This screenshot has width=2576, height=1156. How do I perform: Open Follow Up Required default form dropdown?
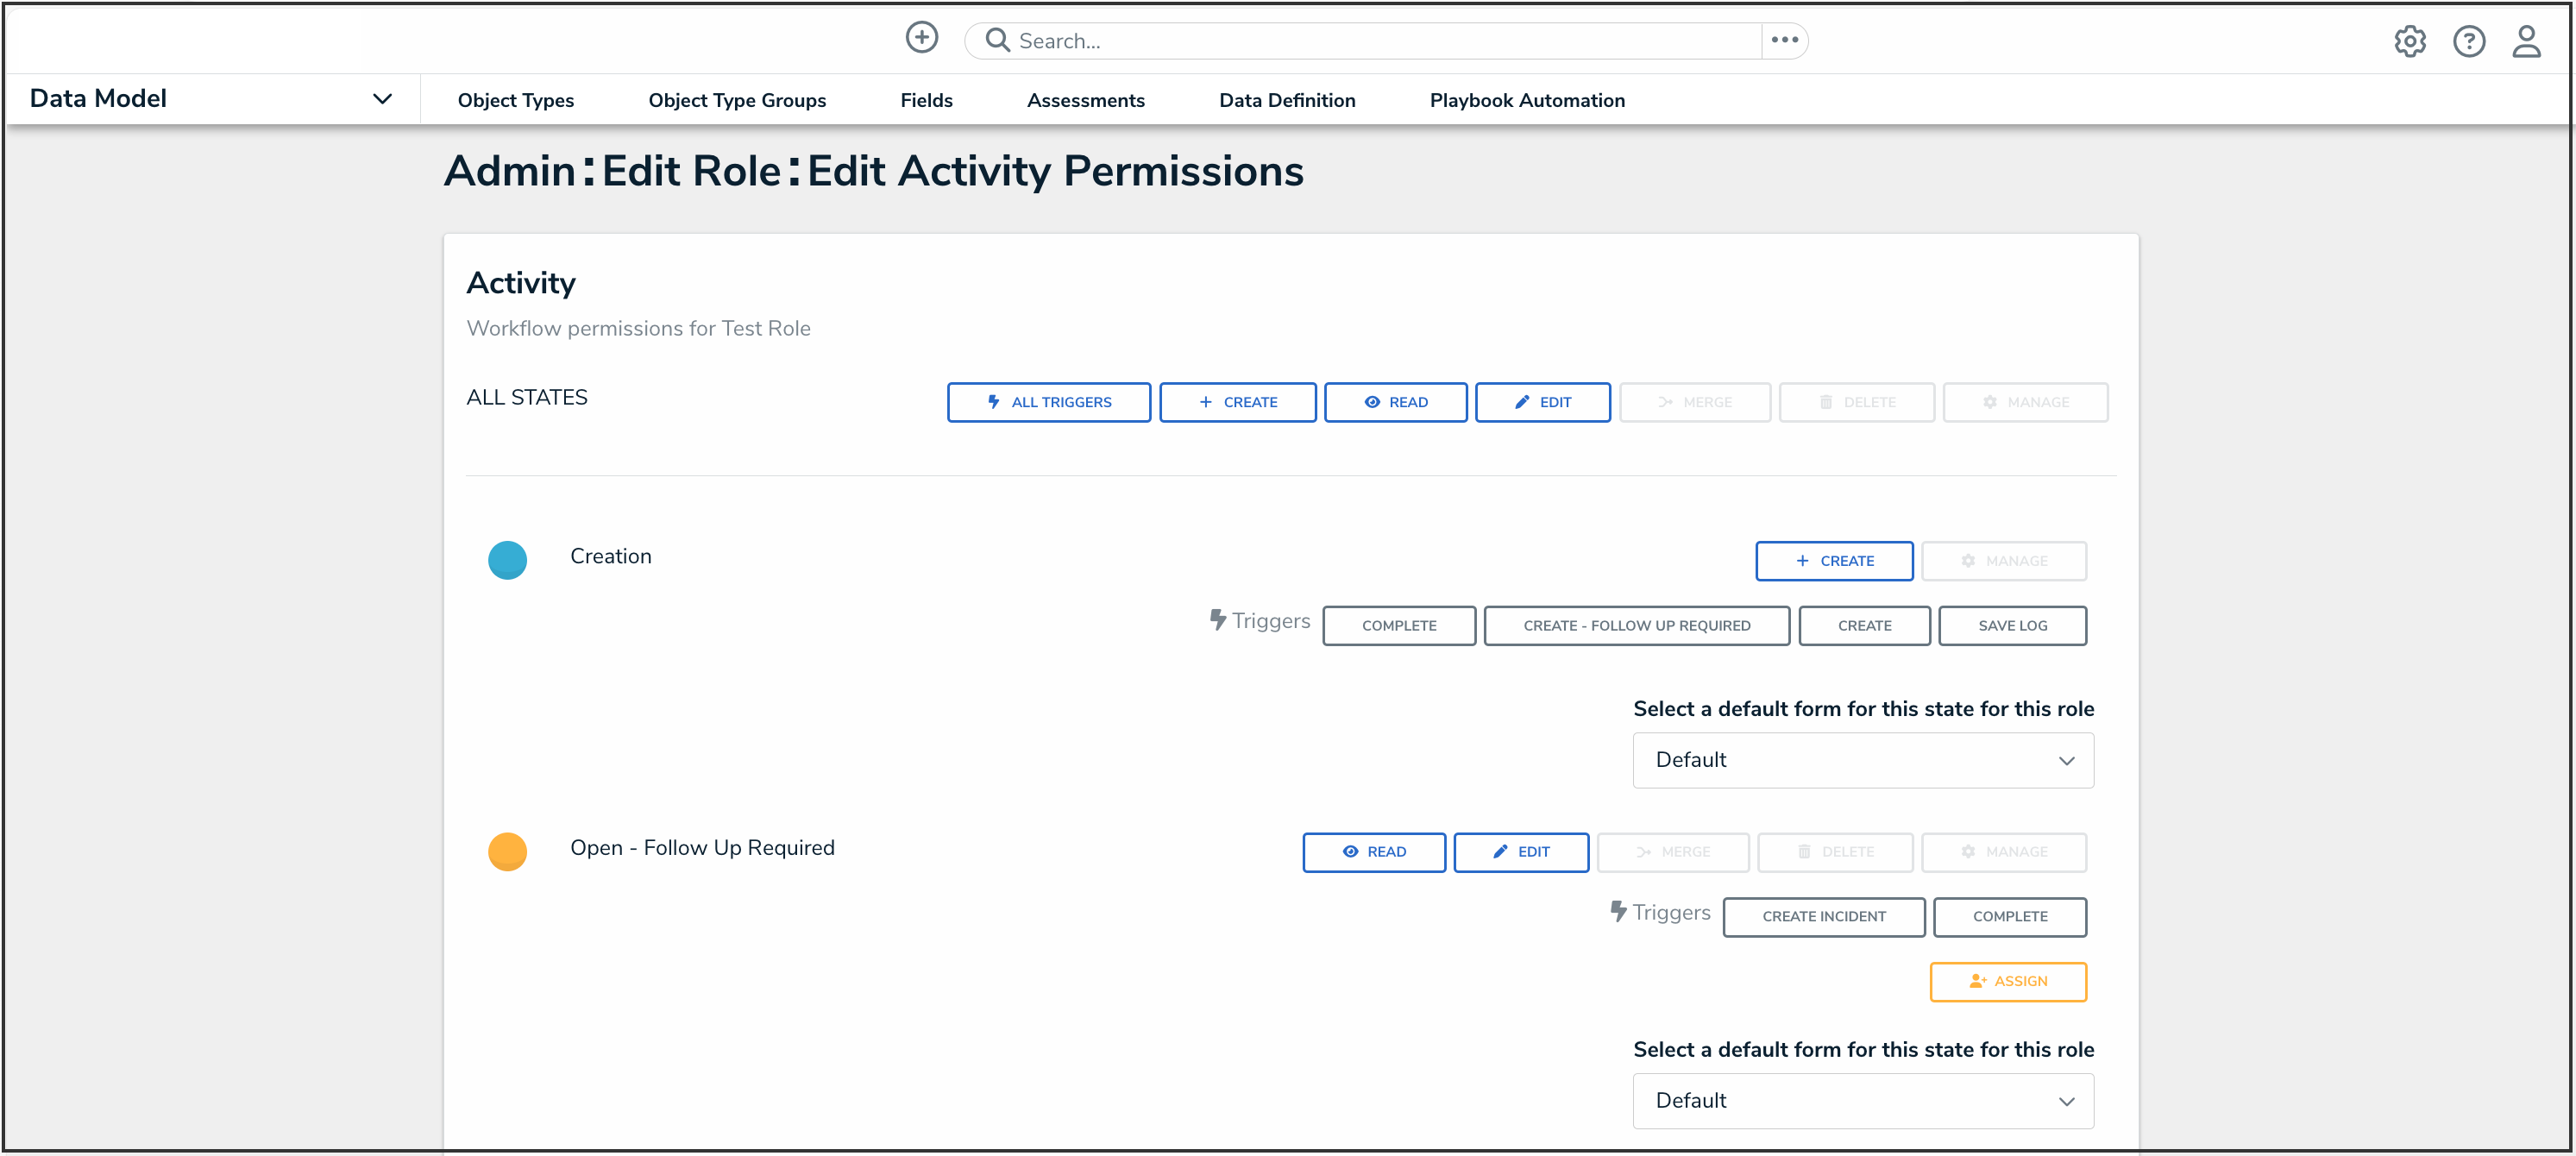click(x=1862, y=1101)
